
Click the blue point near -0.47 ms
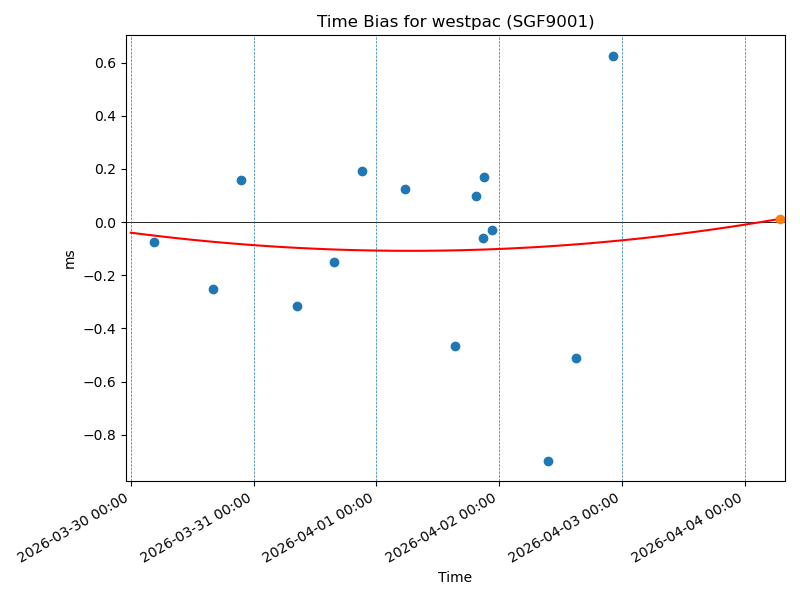point(455,346)
